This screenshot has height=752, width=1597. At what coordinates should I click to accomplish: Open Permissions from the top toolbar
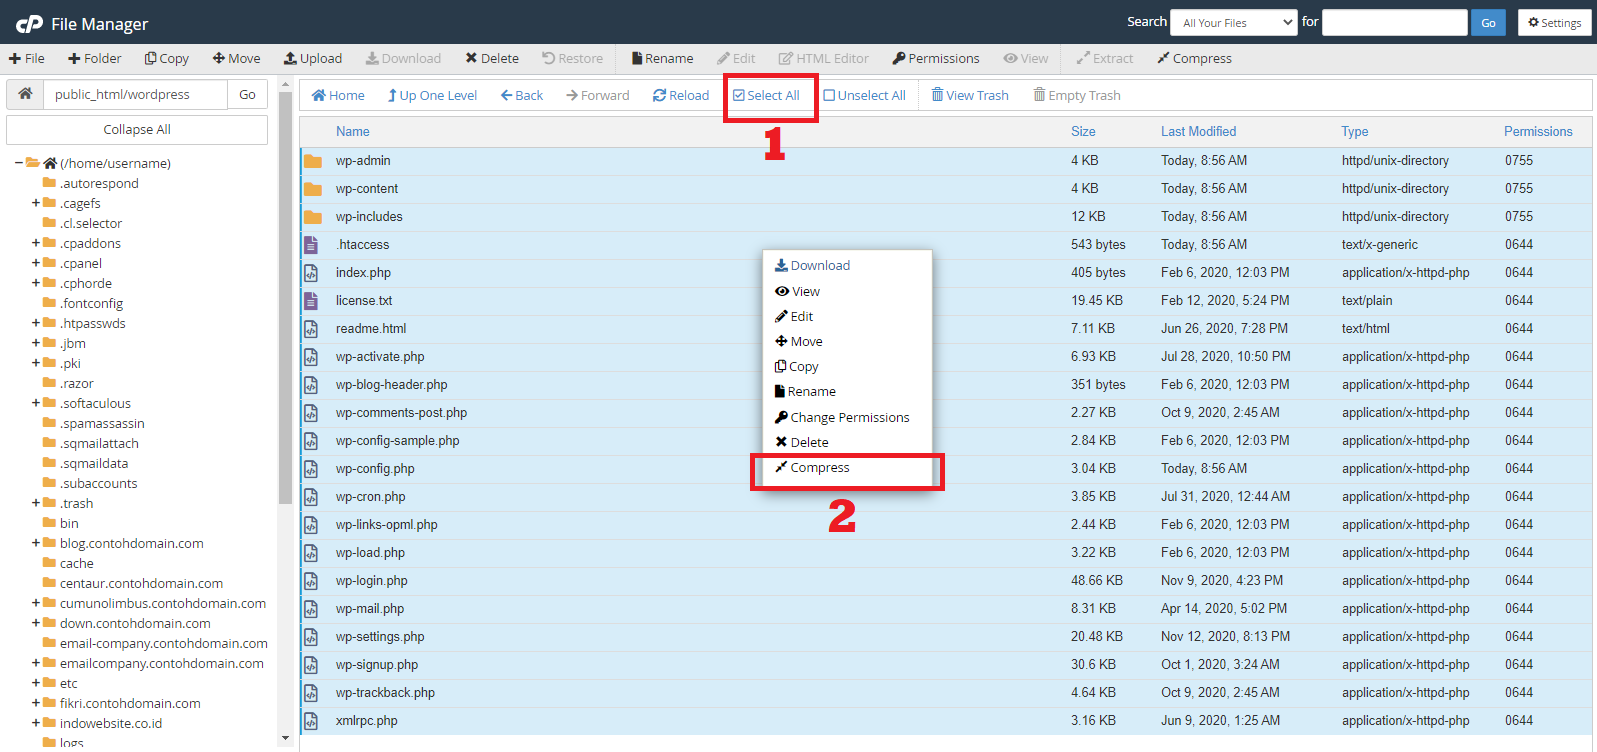(x=899, y=59)
